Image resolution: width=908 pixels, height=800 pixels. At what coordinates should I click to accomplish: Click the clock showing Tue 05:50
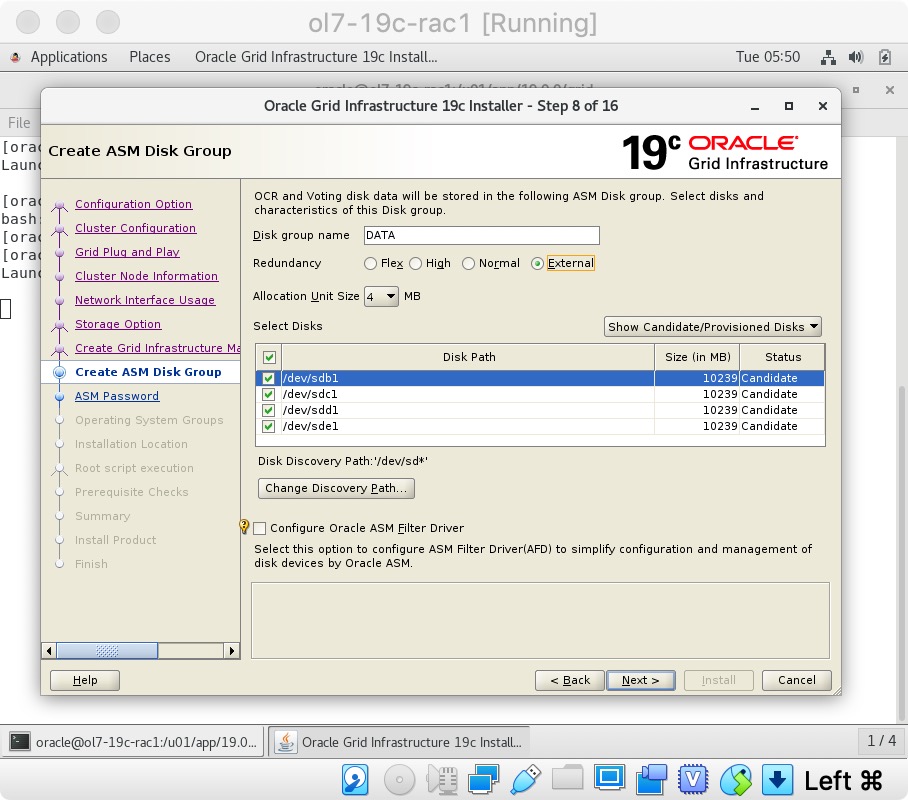(767, 57)
